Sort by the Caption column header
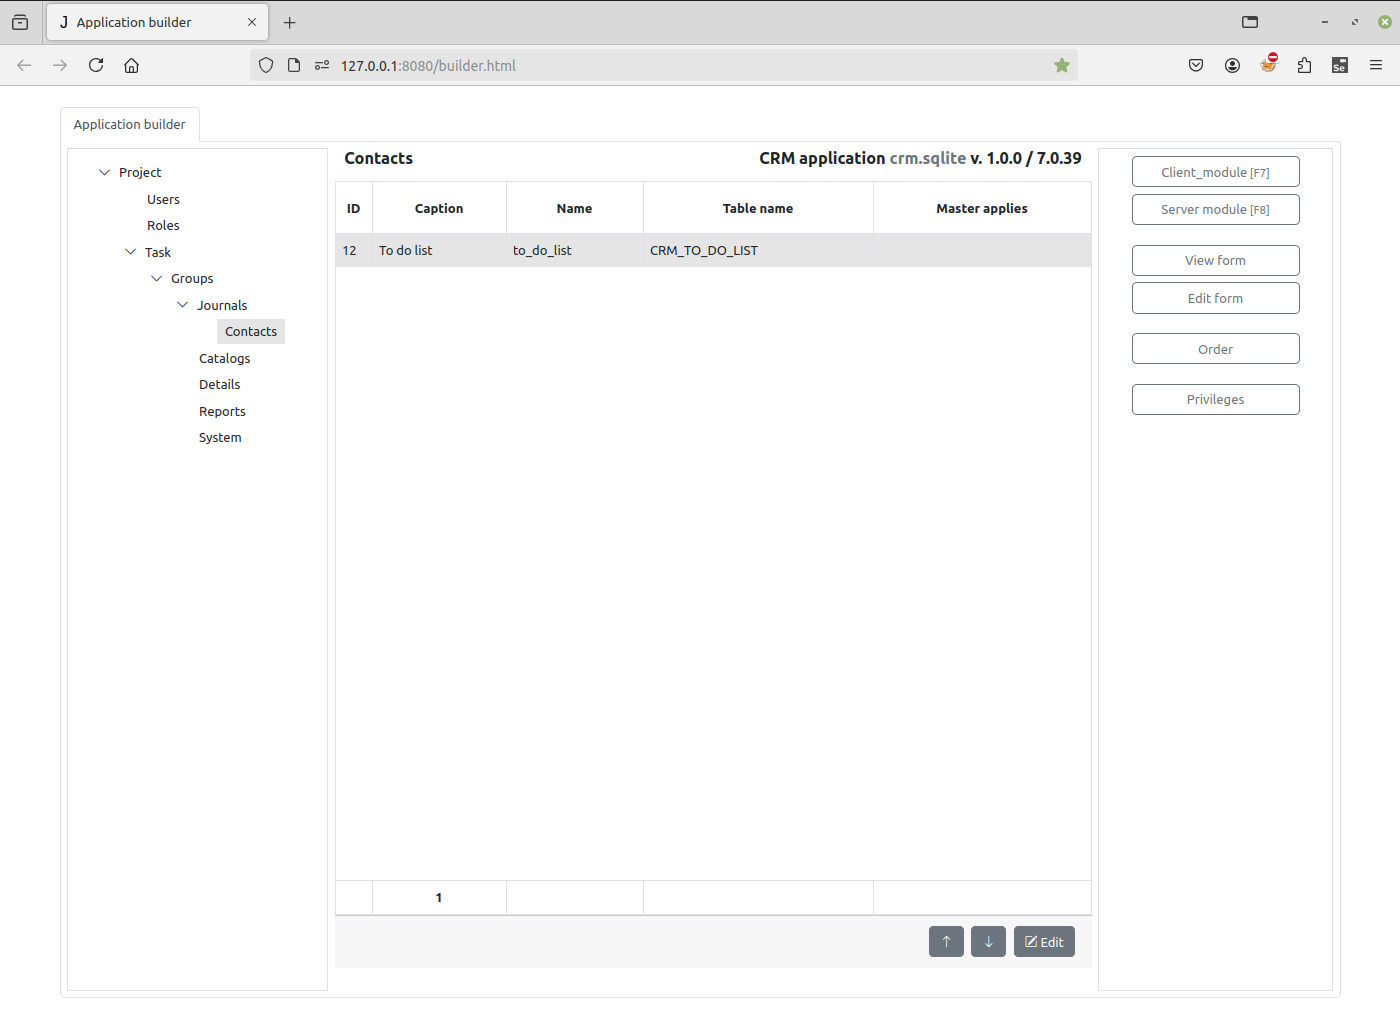Viewport: 1400px width, 1010px height. (439, 208)
